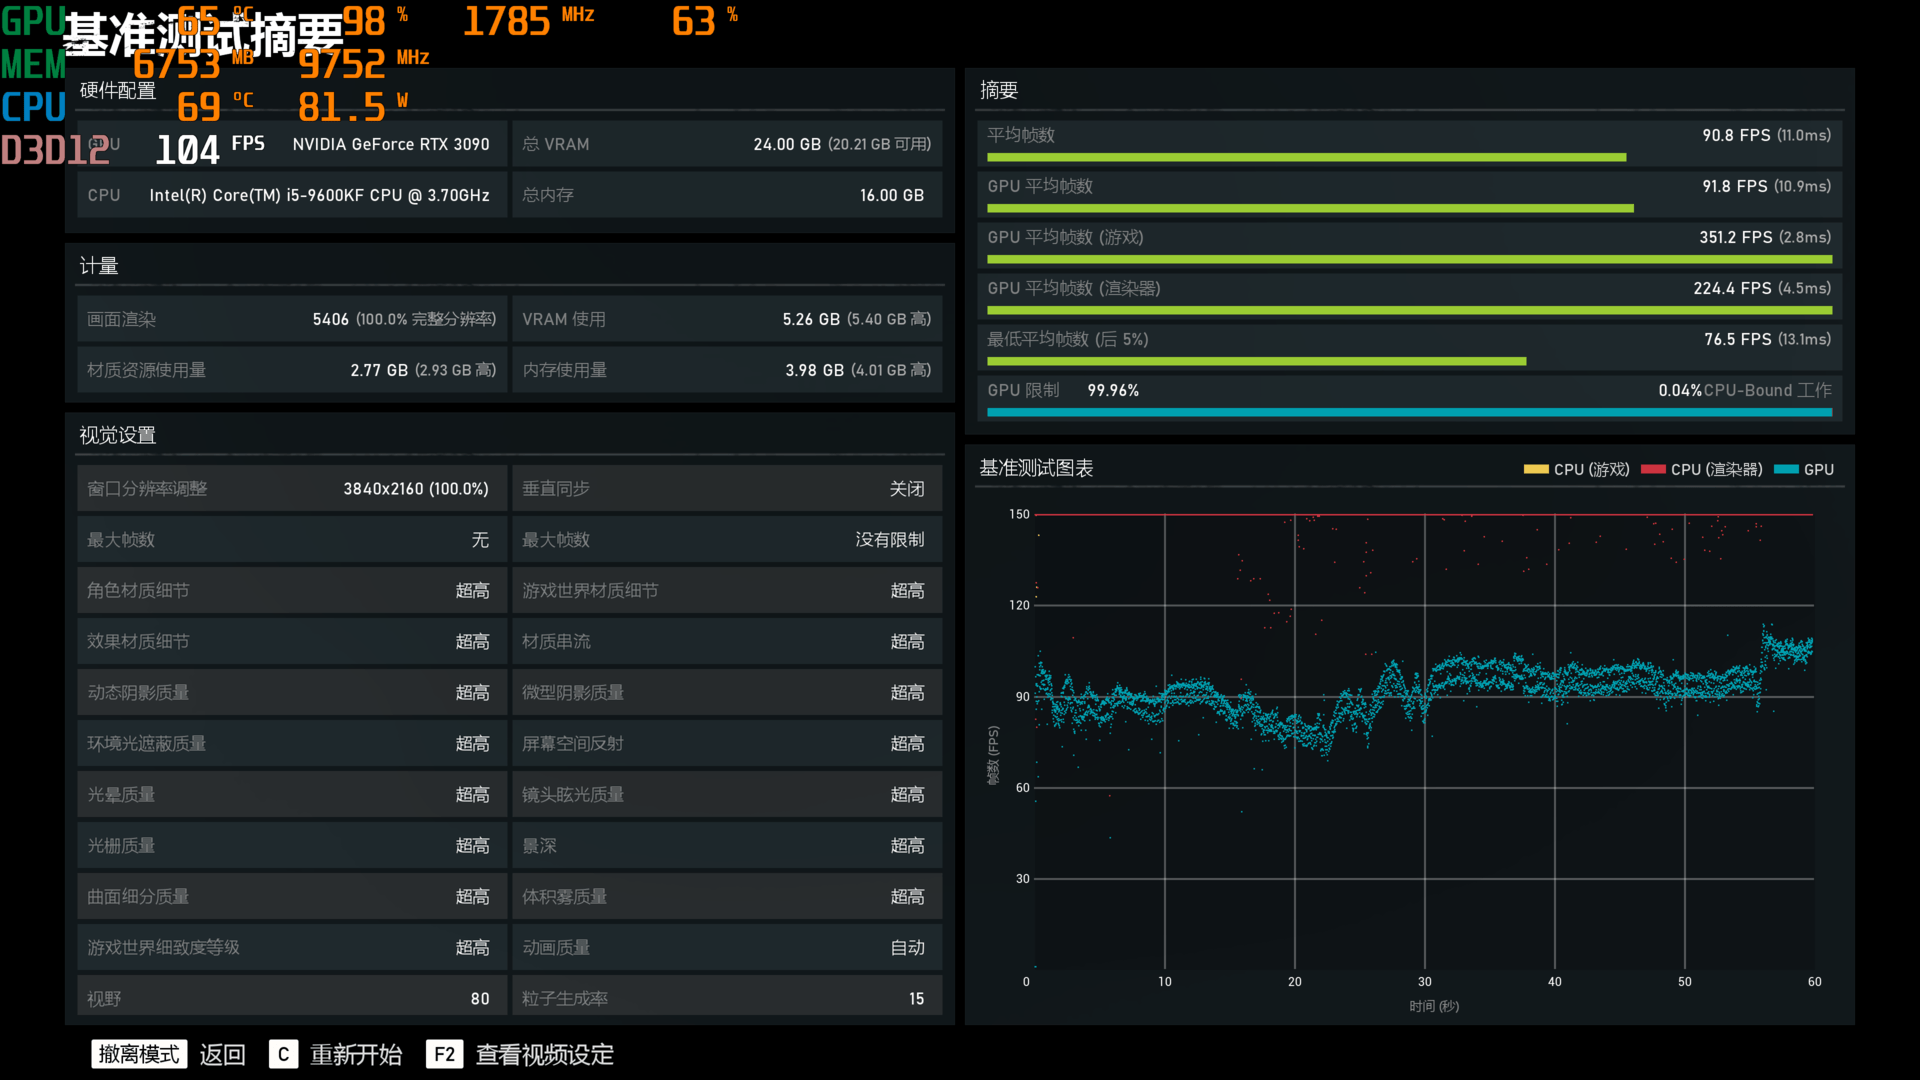Click the 返回 label

222,1055
